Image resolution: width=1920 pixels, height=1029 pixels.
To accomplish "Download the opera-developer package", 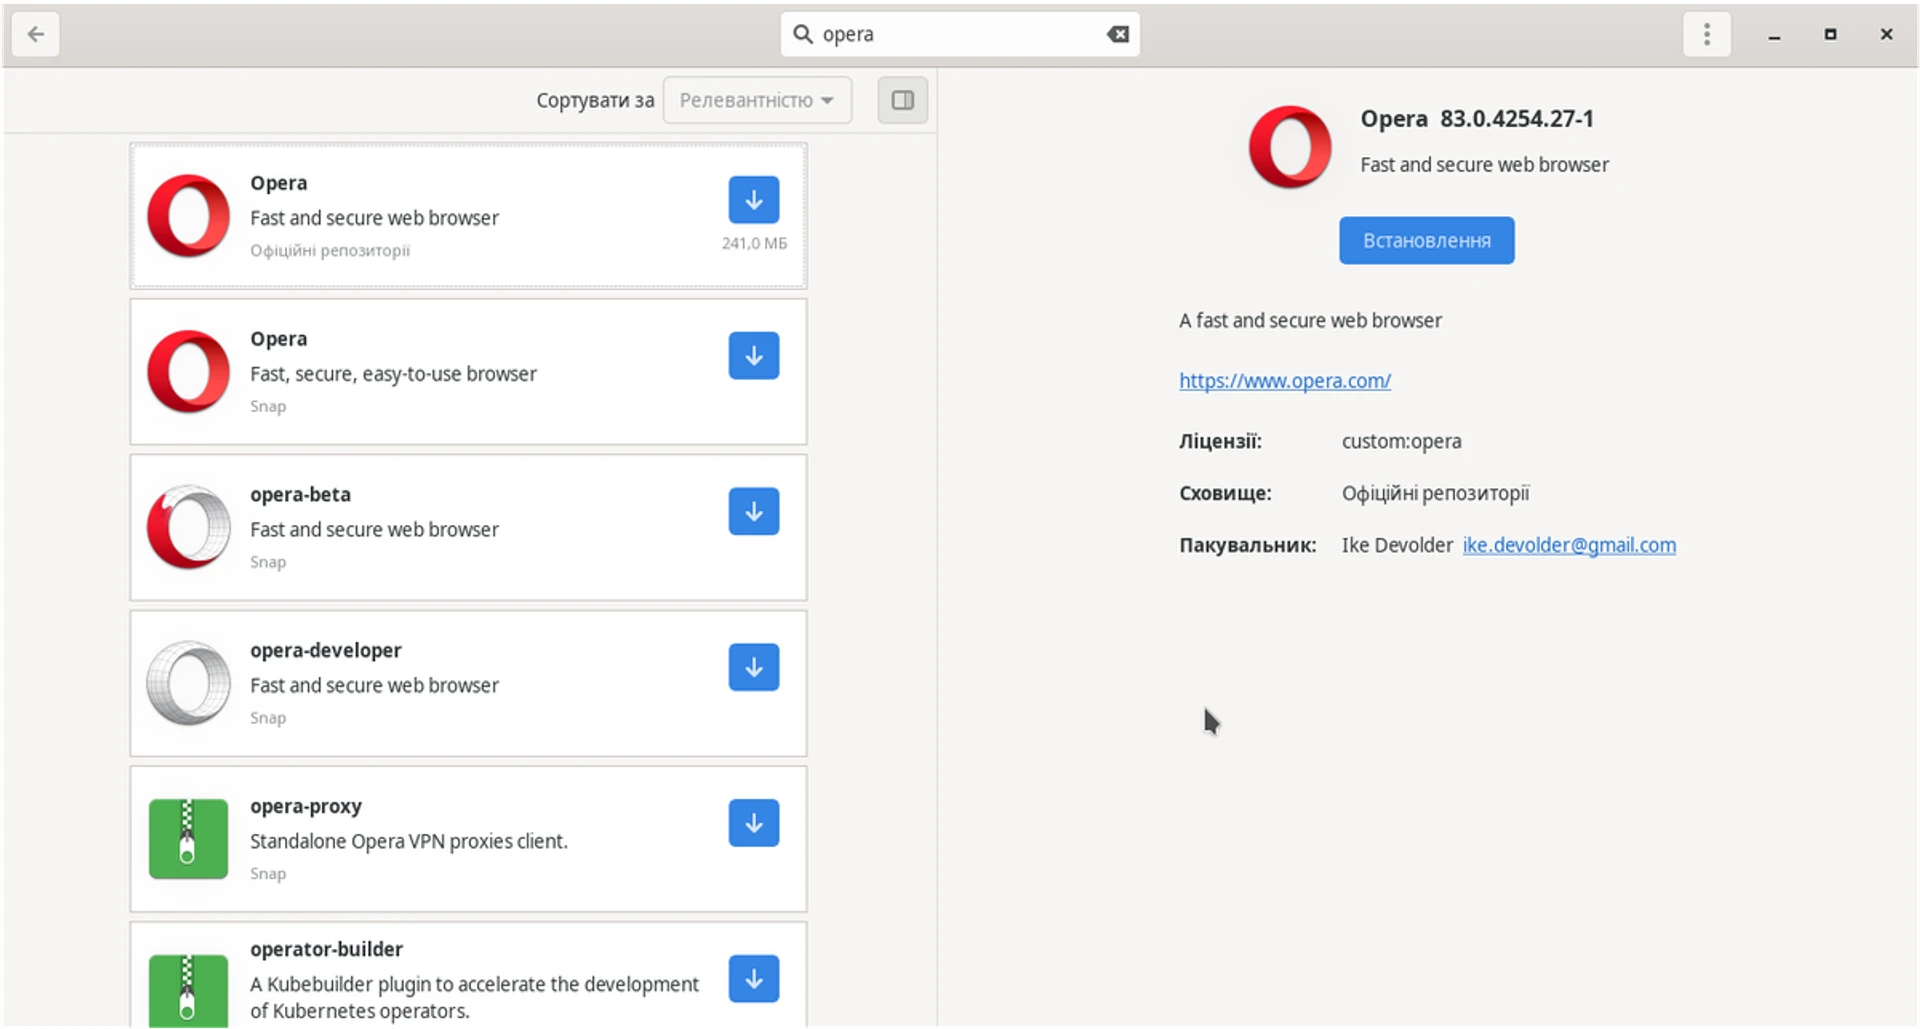I will (x=754, y=667).
